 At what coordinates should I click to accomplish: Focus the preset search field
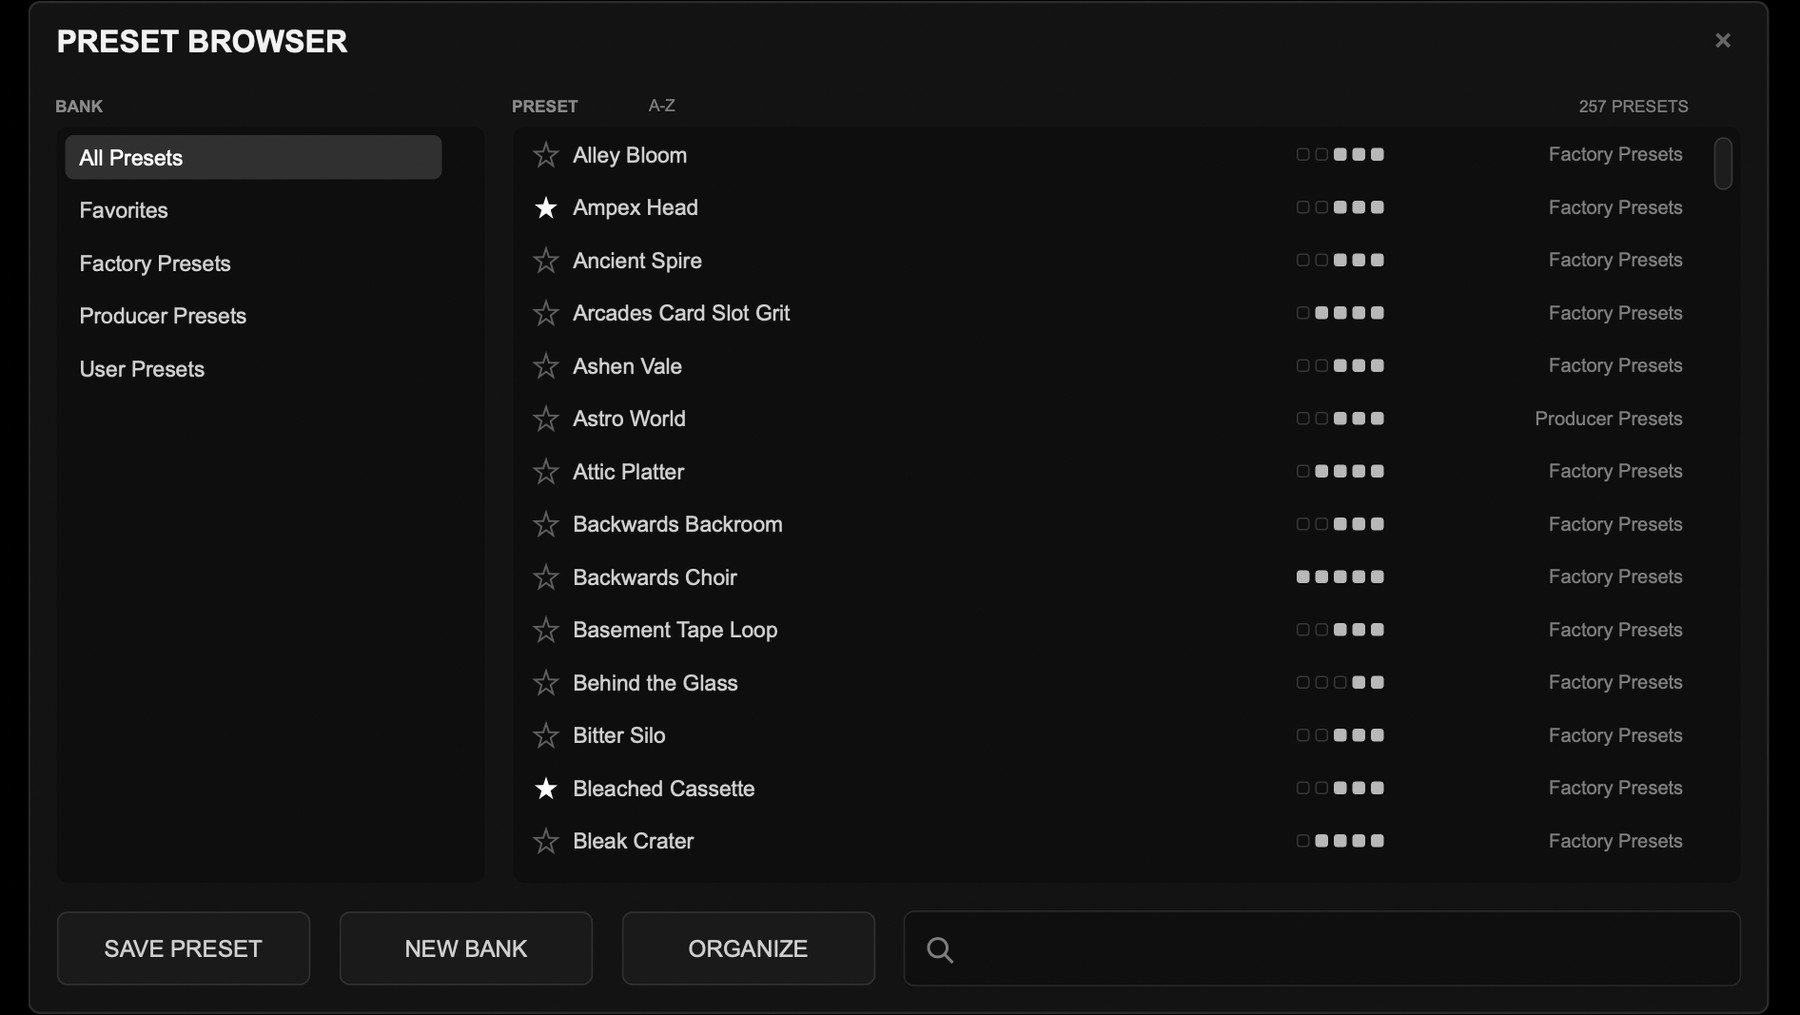pyautogui.click(x=1322, y=948)
